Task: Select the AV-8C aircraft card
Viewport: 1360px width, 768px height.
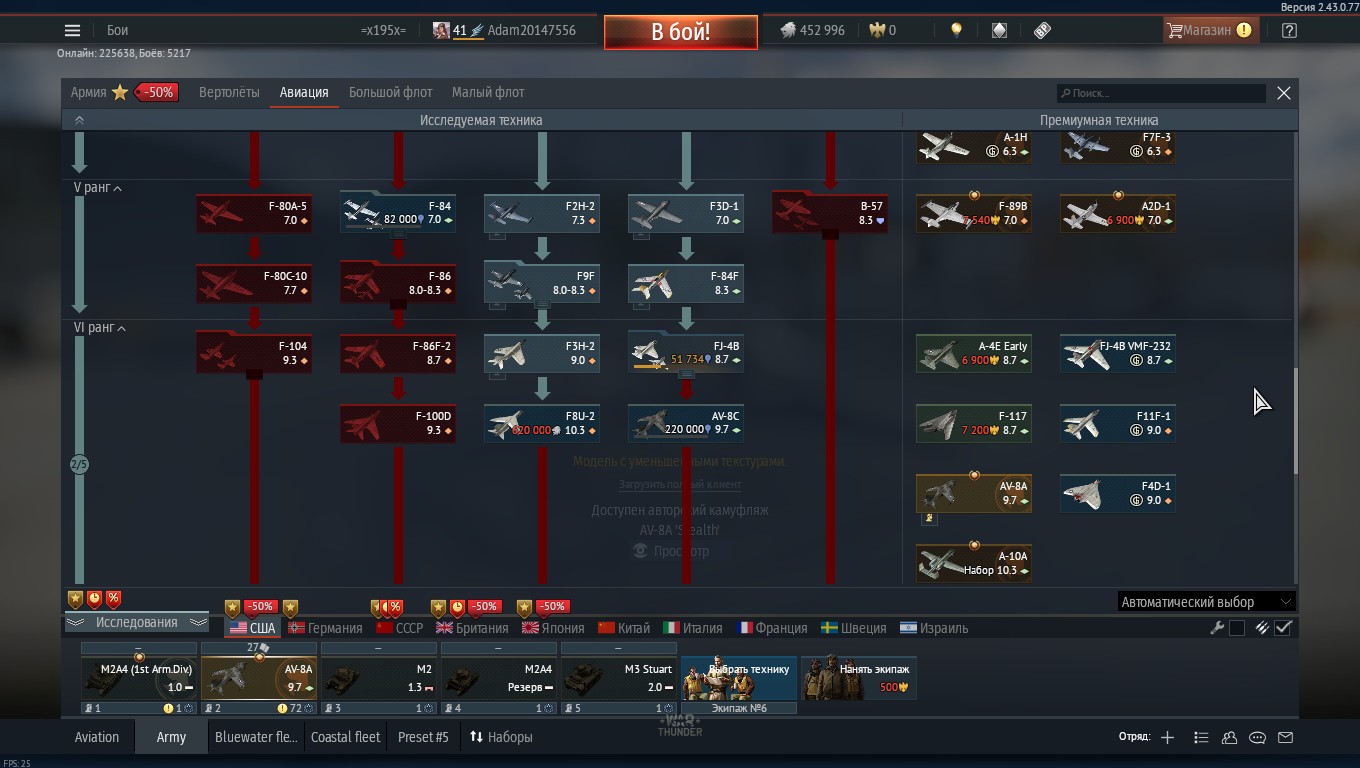Action: 686,423
